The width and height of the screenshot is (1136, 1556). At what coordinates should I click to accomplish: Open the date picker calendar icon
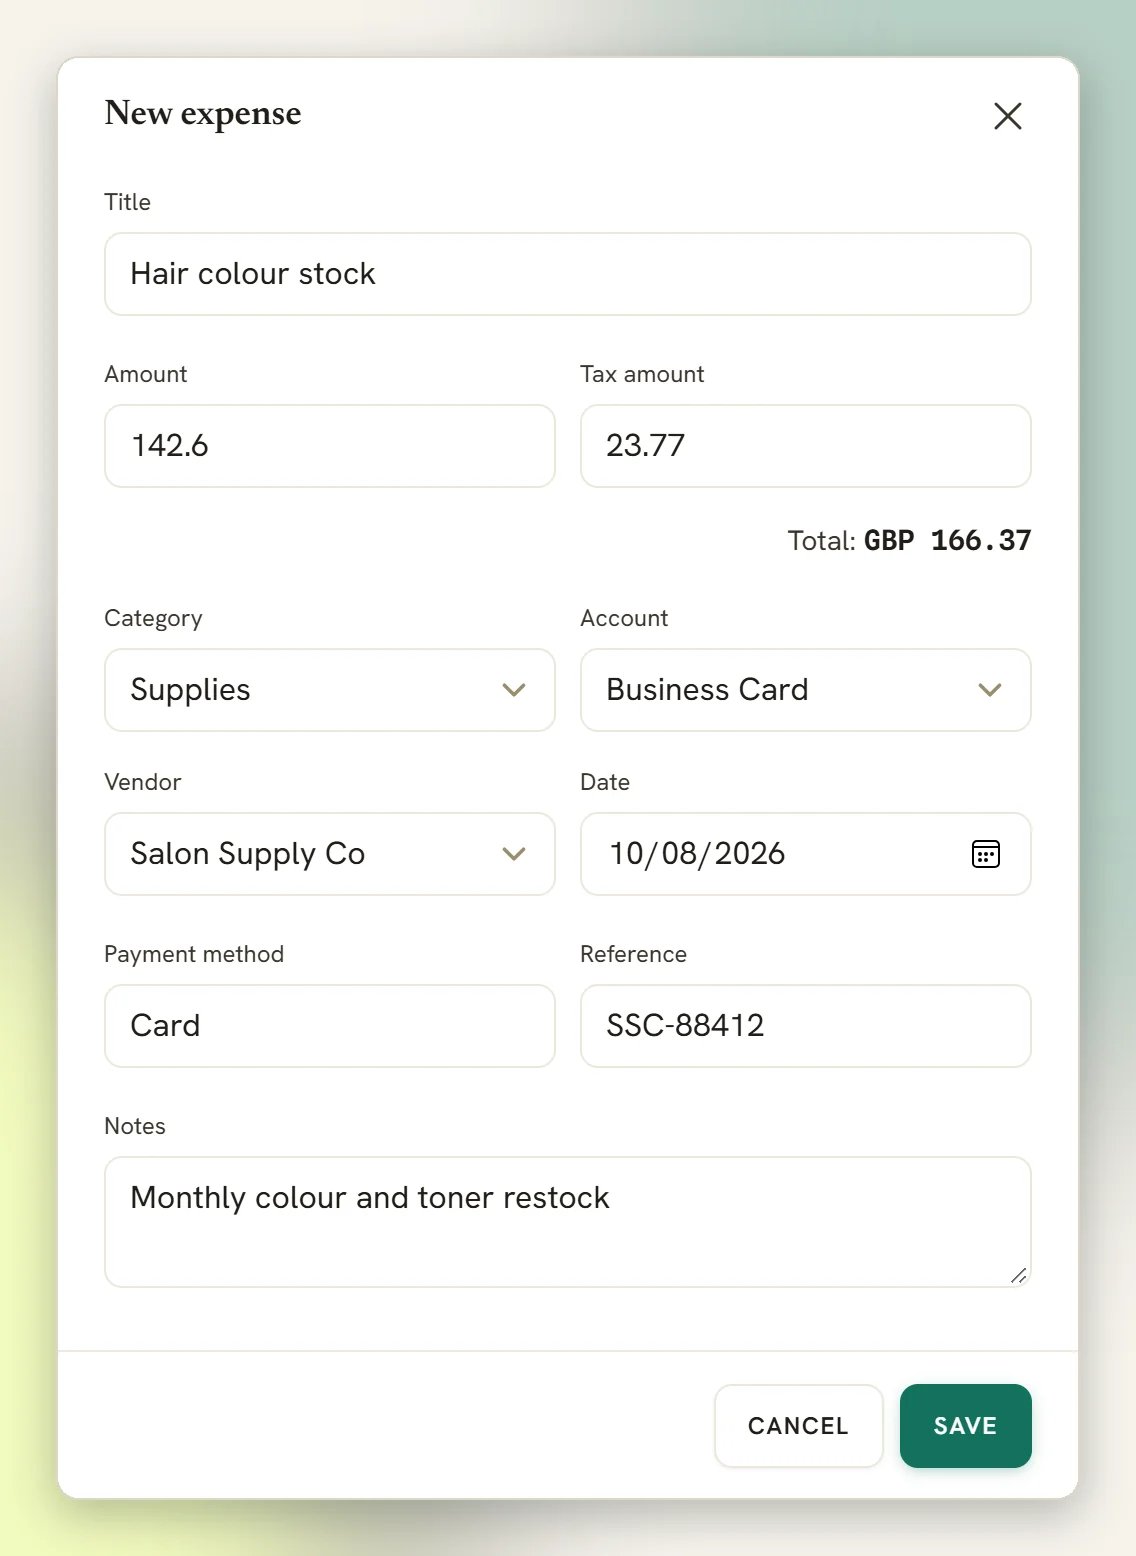[x=985, y=854]
